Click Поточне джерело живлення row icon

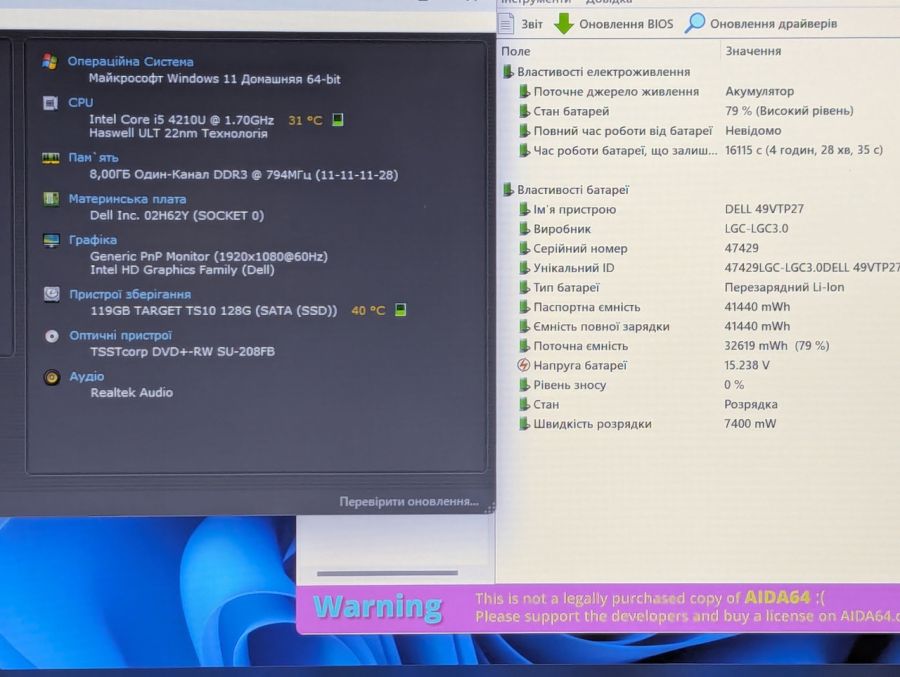pos(524,91)
